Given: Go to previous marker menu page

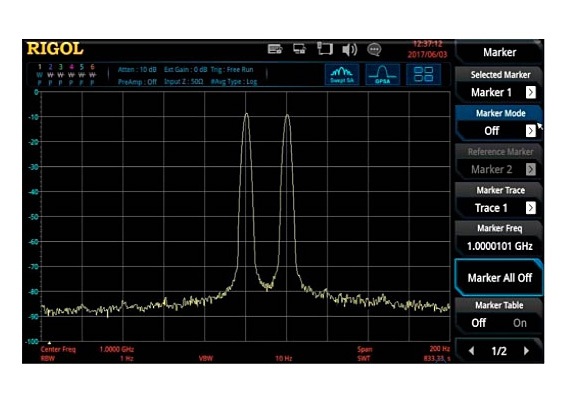Looking at the screenshot, I should pyautogui.click(x=471, y=351).
